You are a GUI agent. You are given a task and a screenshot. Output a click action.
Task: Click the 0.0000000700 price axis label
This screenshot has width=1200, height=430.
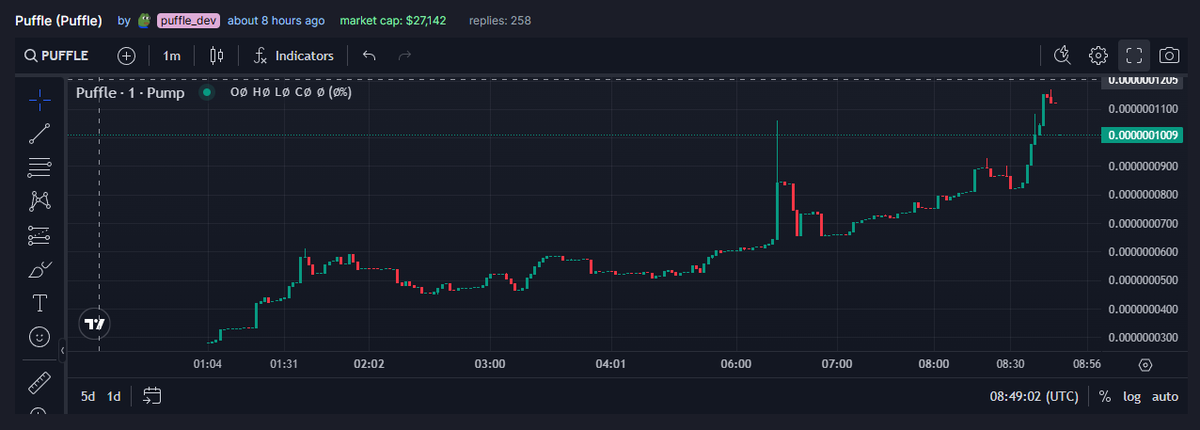click(1142, 223)
